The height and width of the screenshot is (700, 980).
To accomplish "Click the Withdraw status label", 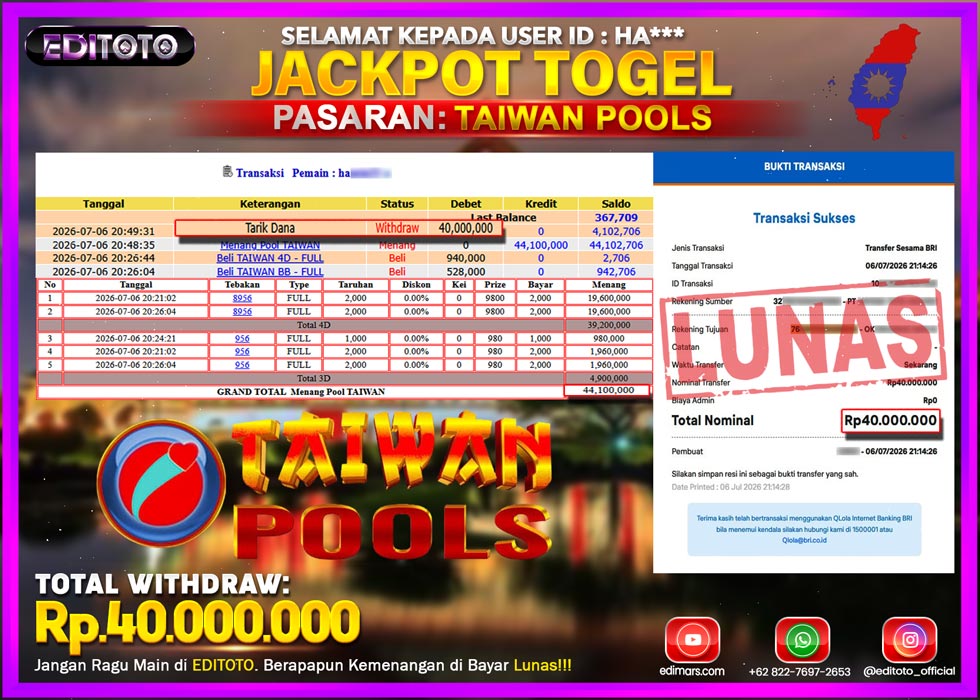I will 398,228.
